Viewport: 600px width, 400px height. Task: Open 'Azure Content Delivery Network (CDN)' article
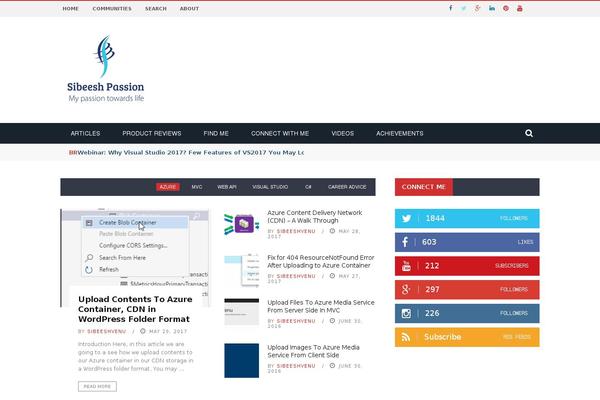(x=315, y=216)
